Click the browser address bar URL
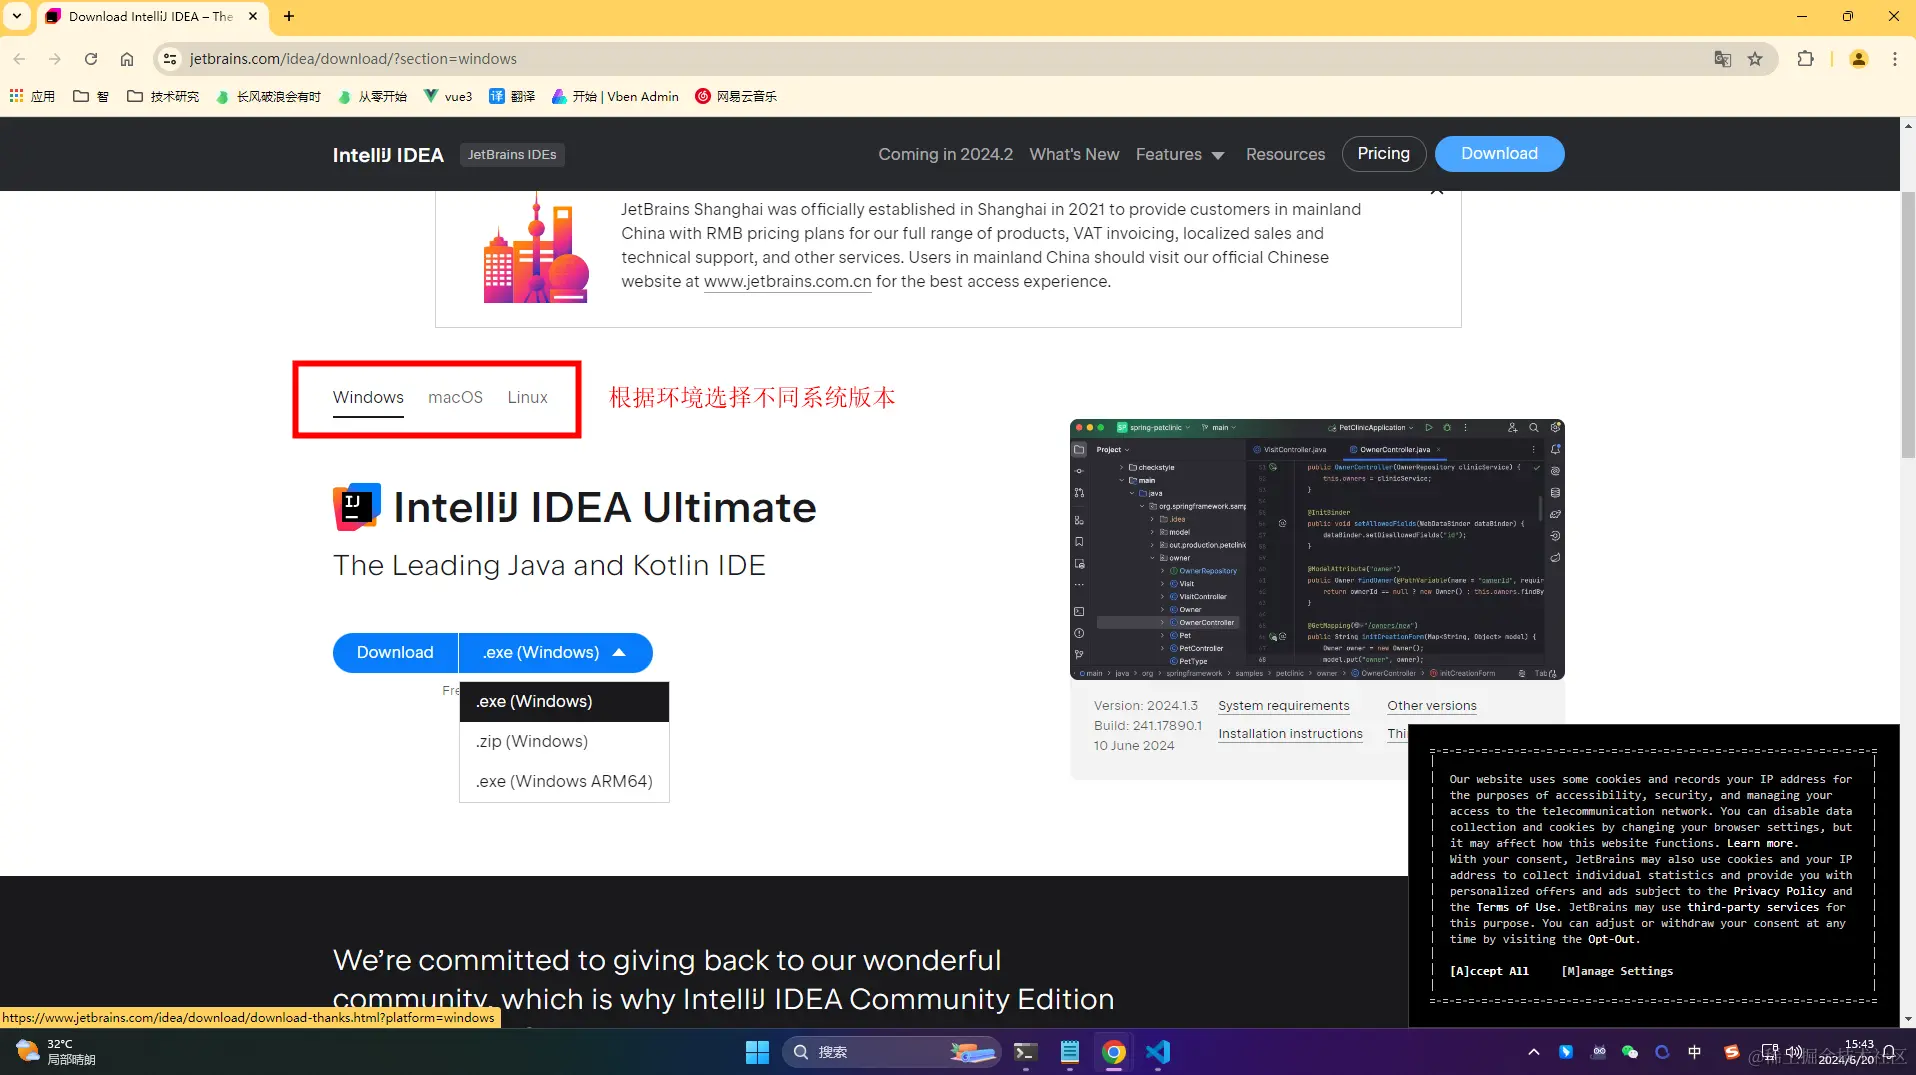1916x1075 pixels. (353, 59)
